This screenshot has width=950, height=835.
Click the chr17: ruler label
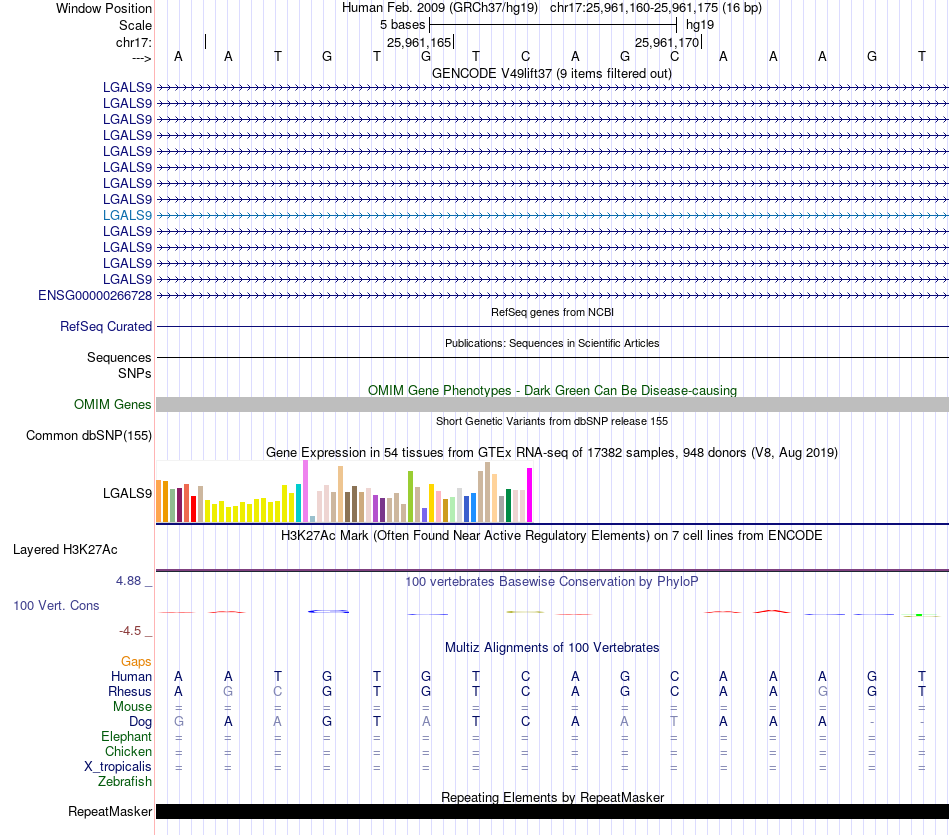point(134,42)
